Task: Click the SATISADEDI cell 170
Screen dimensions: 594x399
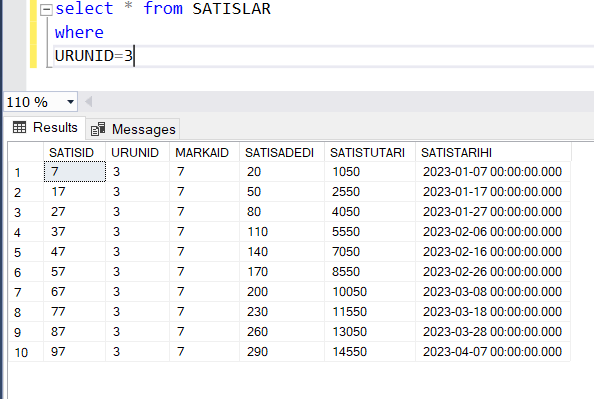Action: click(282, 272)
